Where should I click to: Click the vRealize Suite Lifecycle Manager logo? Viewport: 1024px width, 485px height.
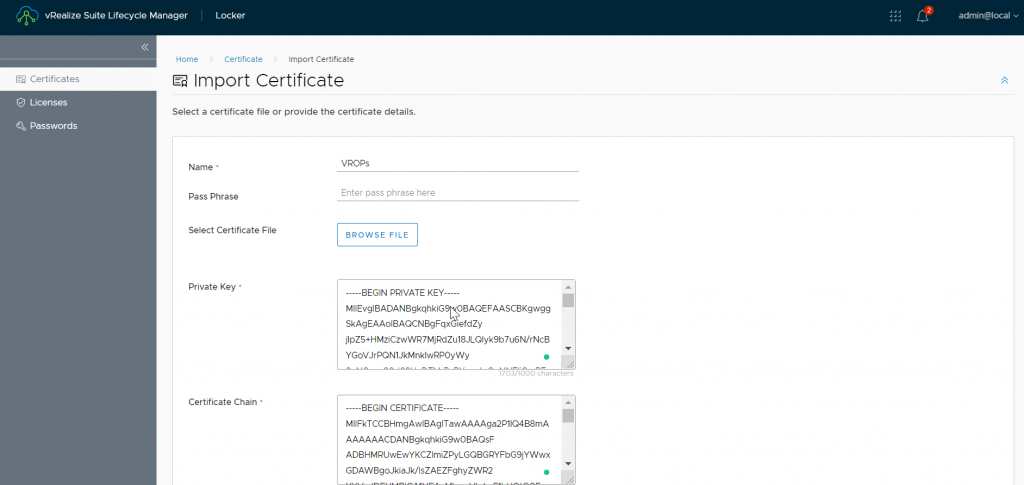pos(27,16)
